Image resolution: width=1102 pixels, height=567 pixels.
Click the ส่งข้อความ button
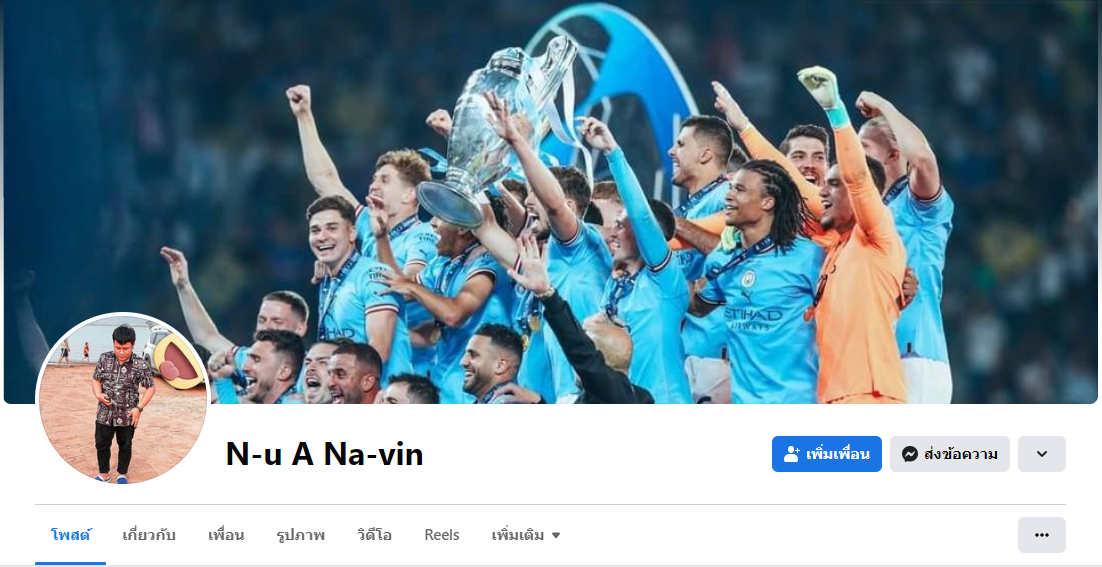coord(949,454)
